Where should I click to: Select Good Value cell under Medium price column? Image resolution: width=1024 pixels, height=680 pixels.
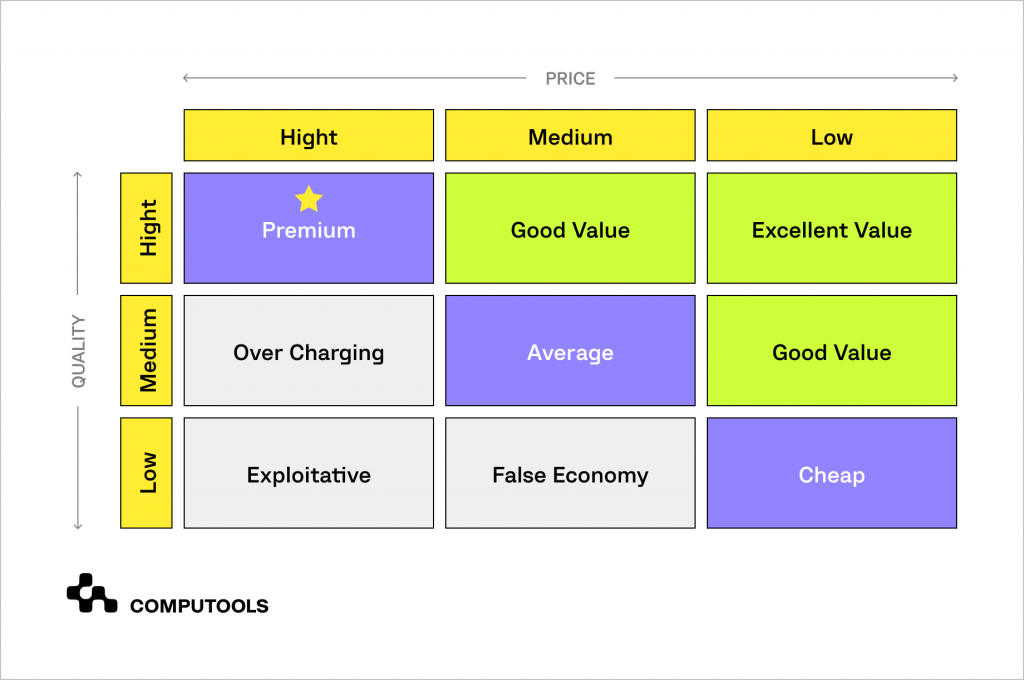(x=570, y=229)
